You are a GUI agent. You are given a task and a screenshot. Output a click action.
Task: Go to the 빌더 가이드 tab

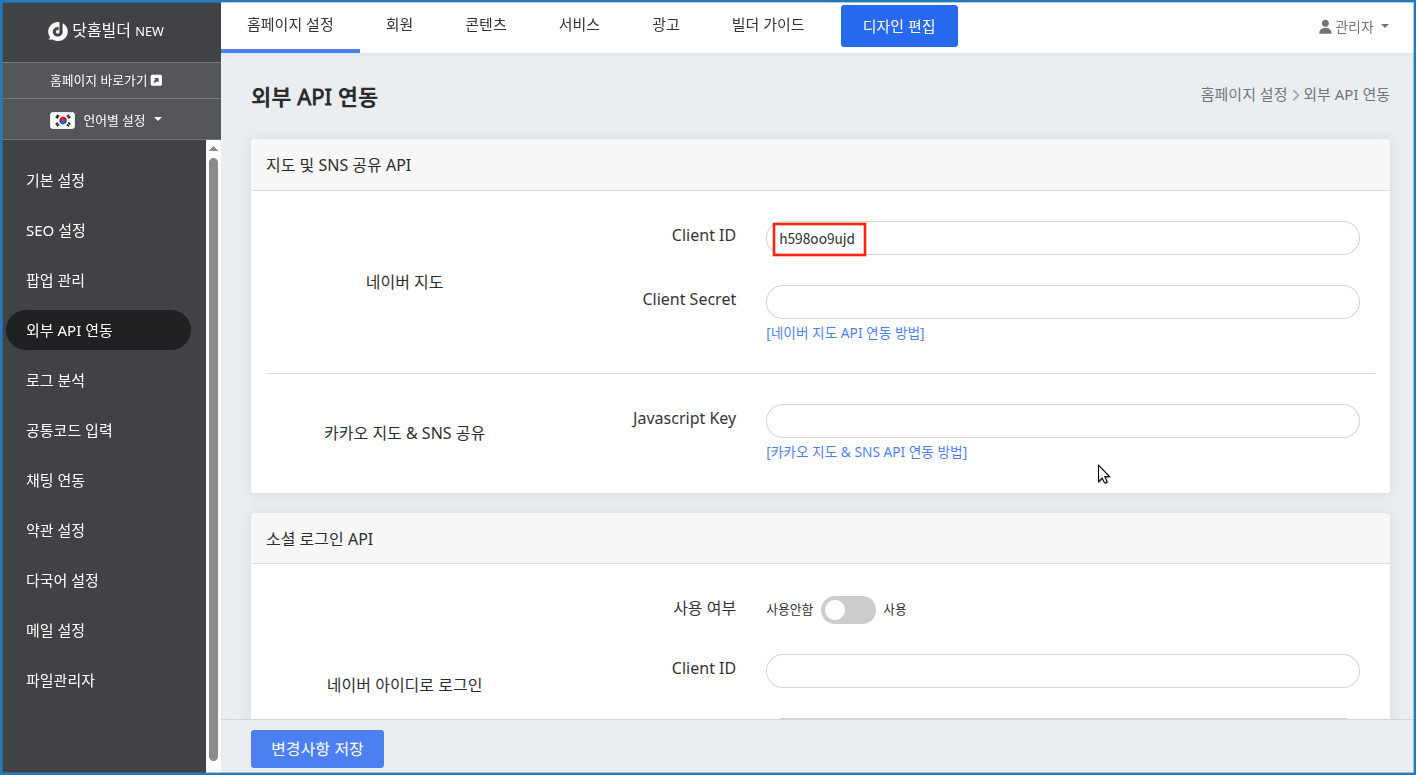(x=768, y=25)
